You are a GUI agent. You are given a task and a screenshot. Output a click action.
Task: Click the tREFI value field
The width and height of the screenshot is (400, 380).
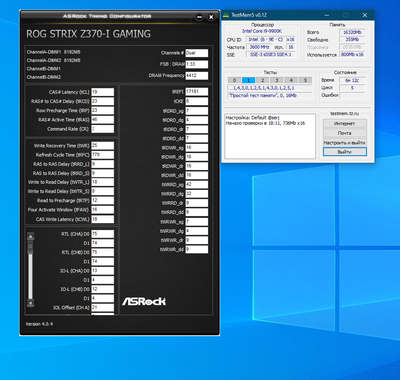pos(197,92)
